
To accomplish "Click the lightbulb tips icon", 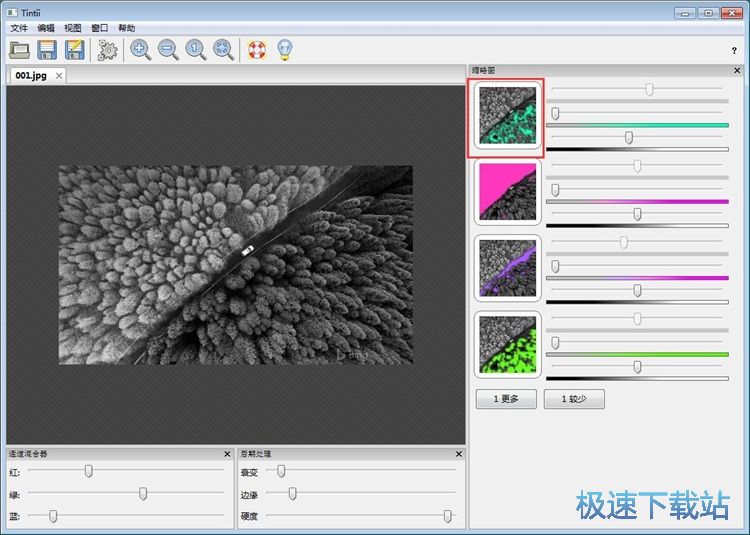I will pos(285,50).
